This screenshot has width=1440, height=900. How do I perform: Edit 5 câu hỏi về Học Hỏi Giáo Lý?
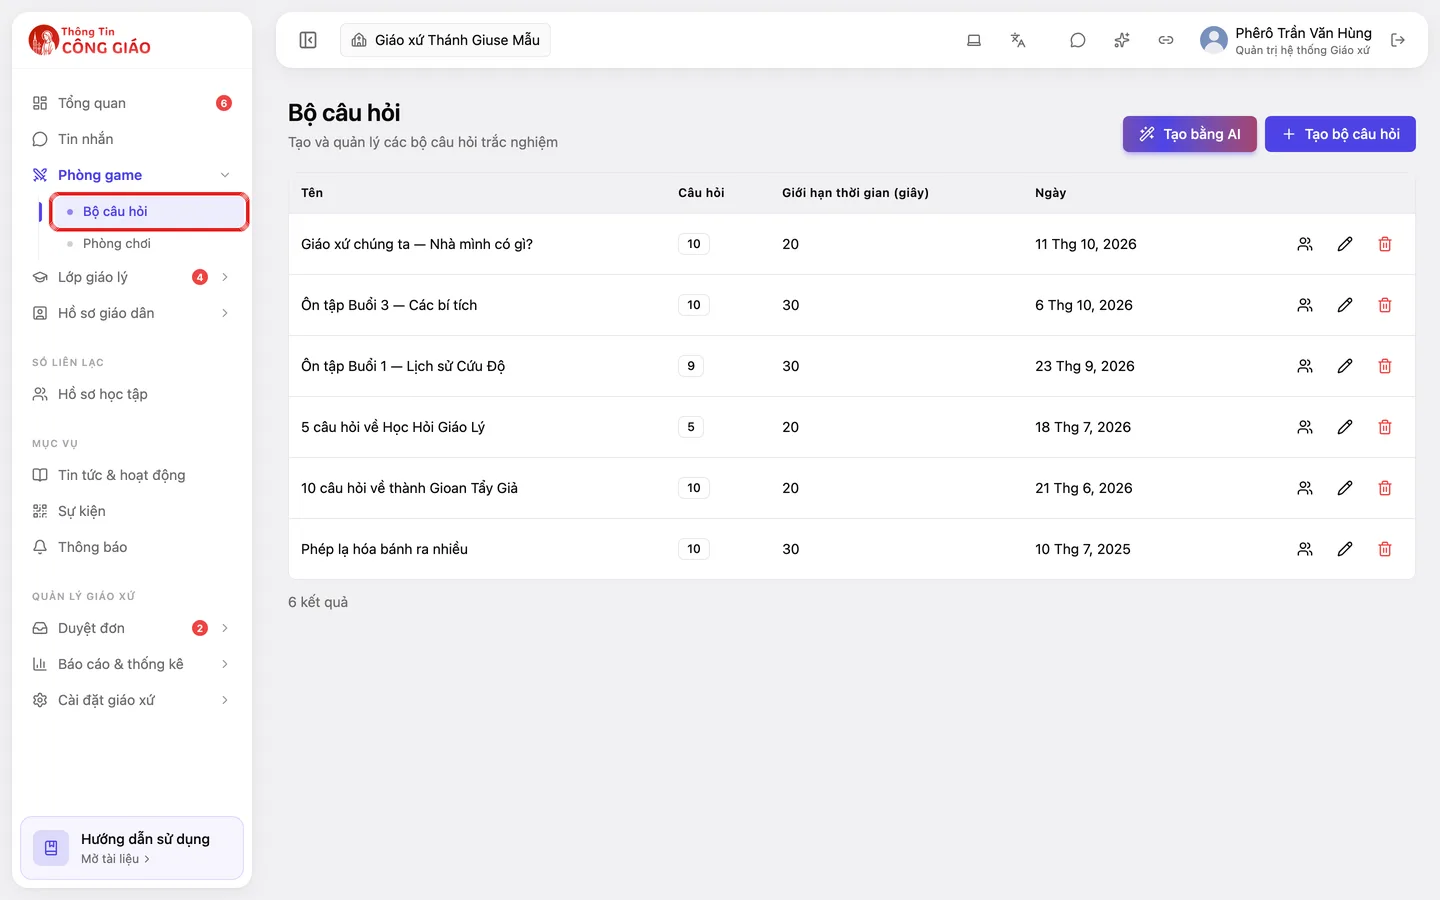point(1345,427)
